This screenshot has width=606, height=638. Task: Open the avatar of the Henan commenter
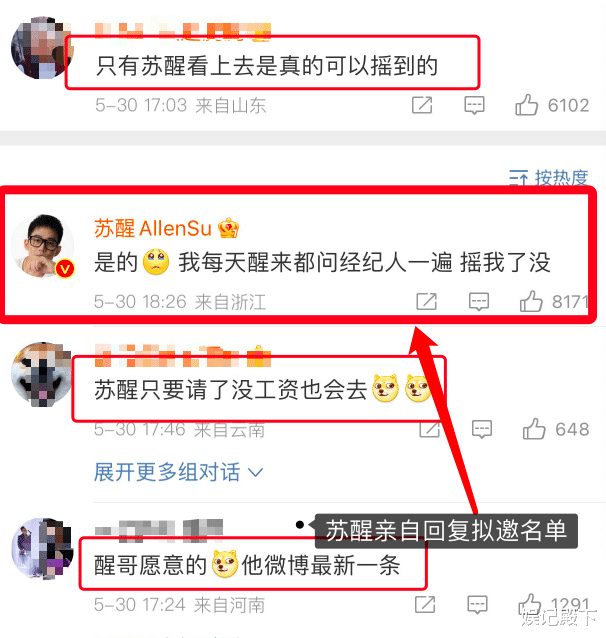click(x=42, y=549)
